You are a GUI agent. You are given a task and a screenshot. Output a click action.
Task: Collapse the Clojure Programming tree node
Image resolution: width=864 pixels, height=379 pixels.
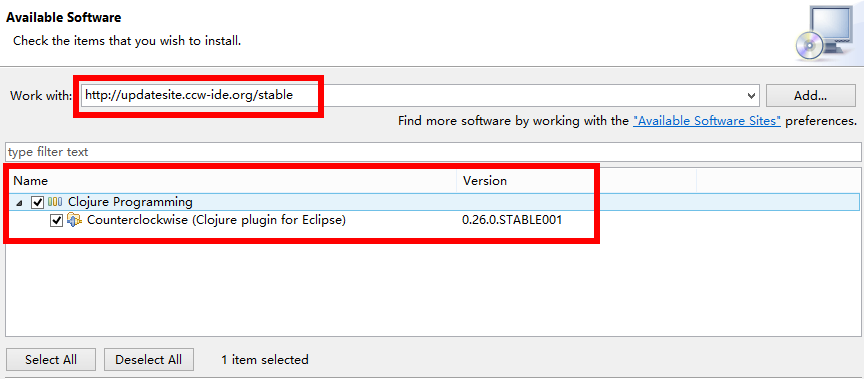[x=19, y=203]
